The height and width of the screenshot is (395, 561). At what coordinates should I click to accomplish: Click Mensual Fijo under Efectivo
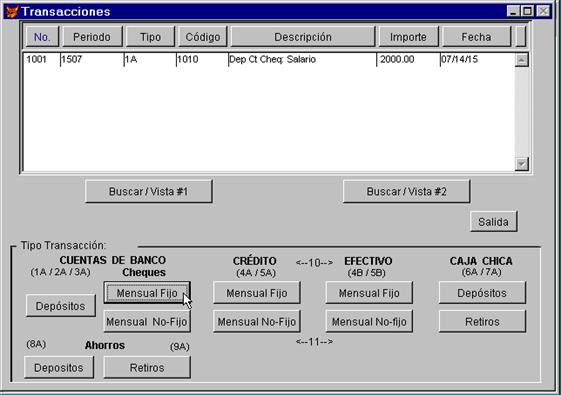pos(369,293)
